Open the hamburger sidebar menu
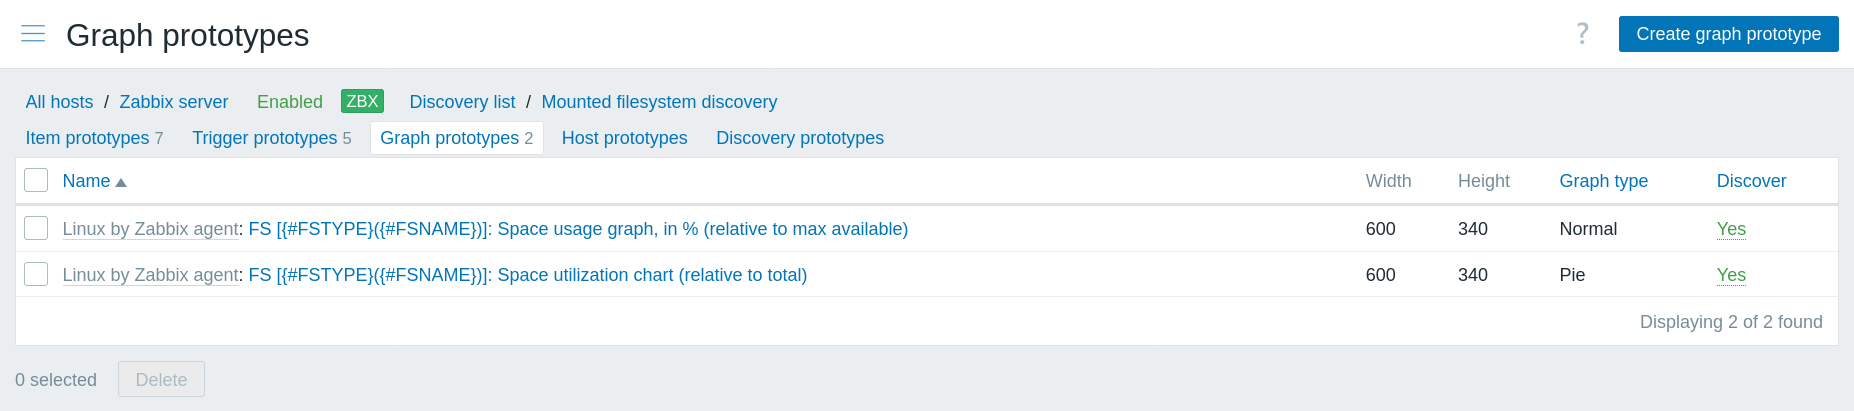Viewport: 1854px width, 411px height. [x=33, y=34]
